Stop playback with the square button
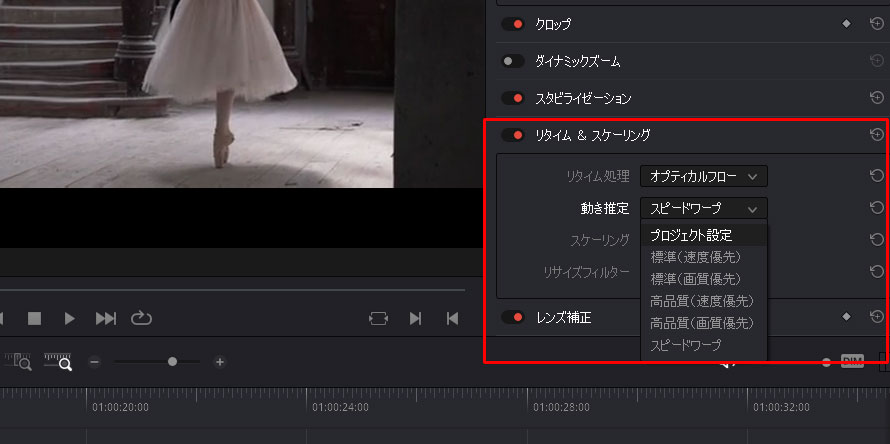The width and height of the screenshot is (890, 444). 35,319
